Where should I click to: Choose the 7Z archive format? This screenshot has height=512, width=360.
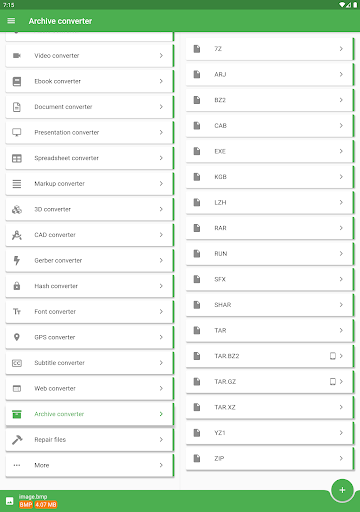270,49
